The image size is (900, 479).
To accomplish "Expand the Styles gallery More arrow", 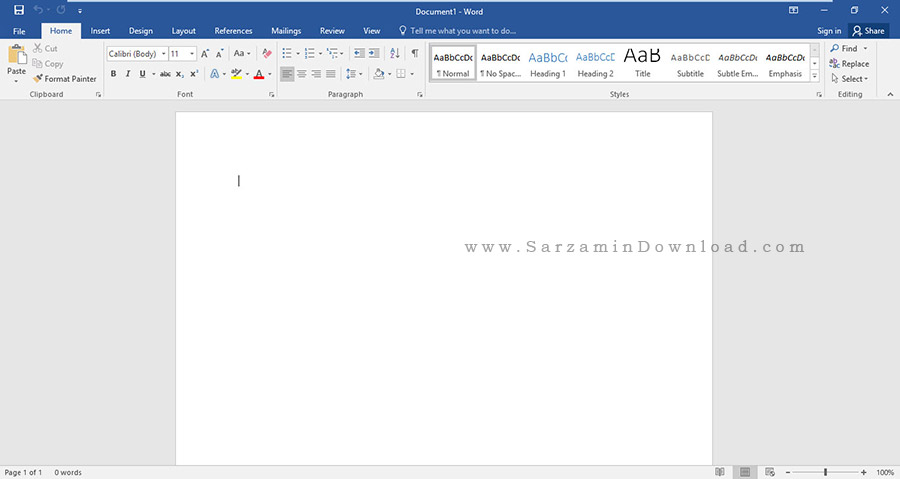I will click(814, 76).
